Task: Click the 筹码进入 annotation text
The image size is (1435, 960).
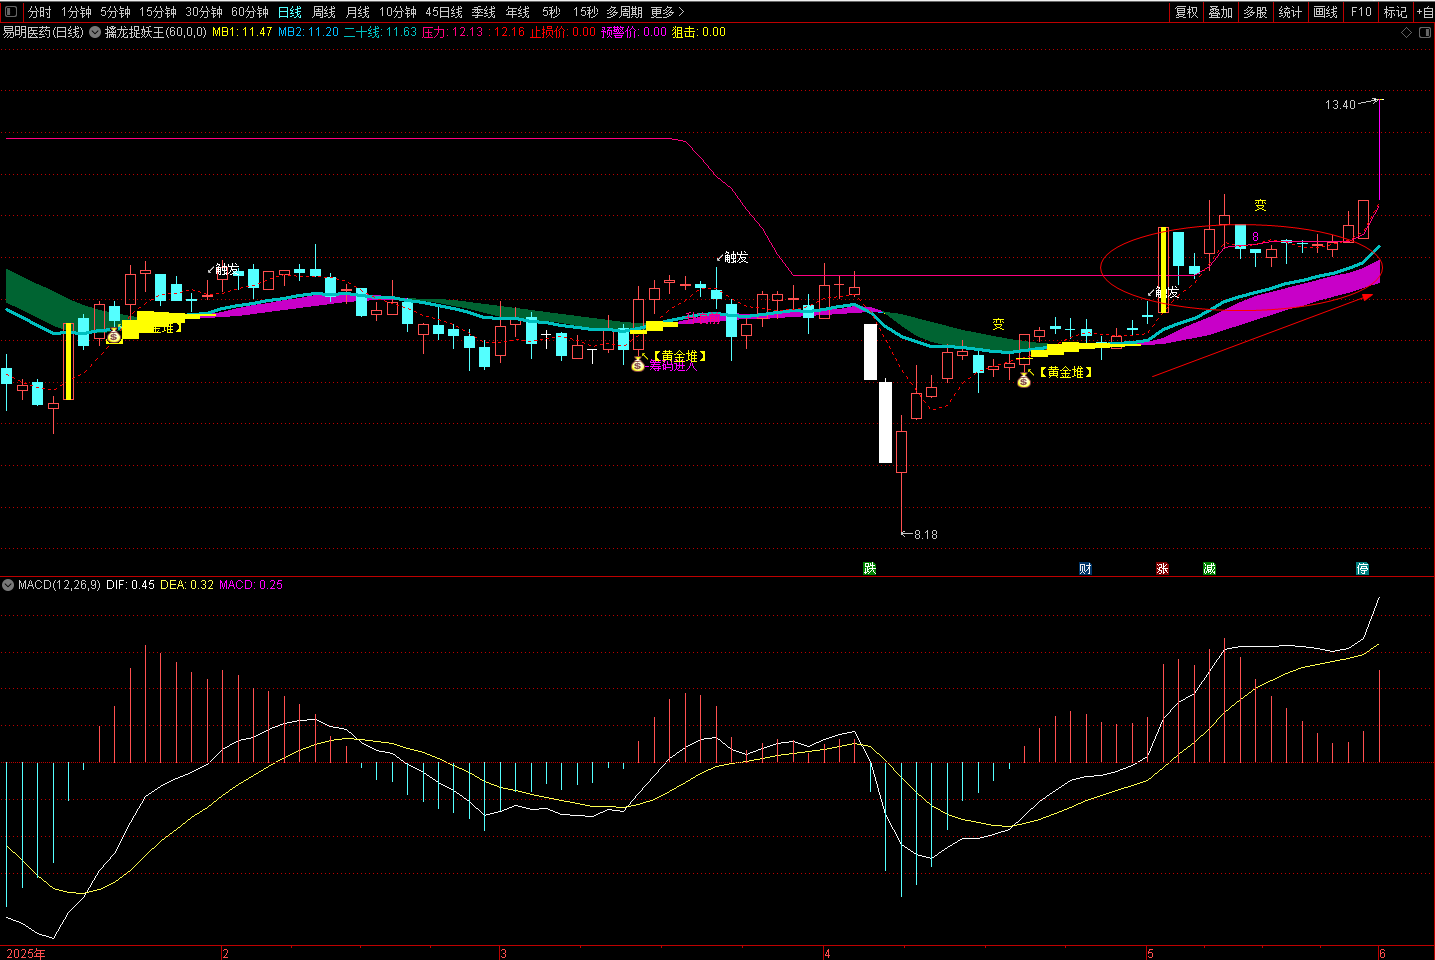Action: [673, 366]
